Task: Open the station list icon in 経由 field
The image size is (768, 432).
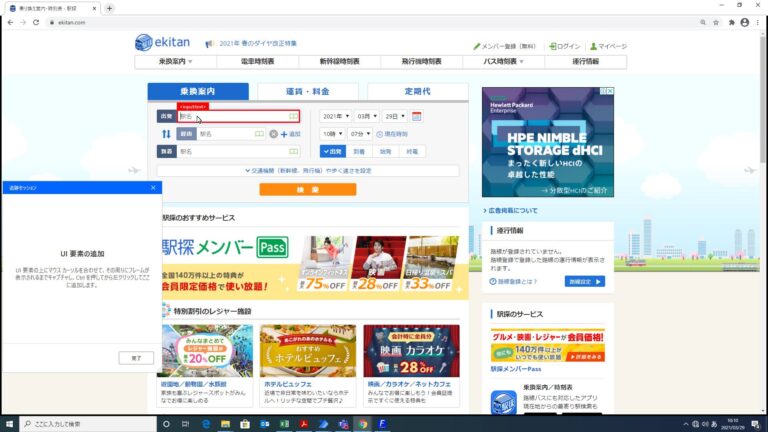Action: click(x=259, y=134)
